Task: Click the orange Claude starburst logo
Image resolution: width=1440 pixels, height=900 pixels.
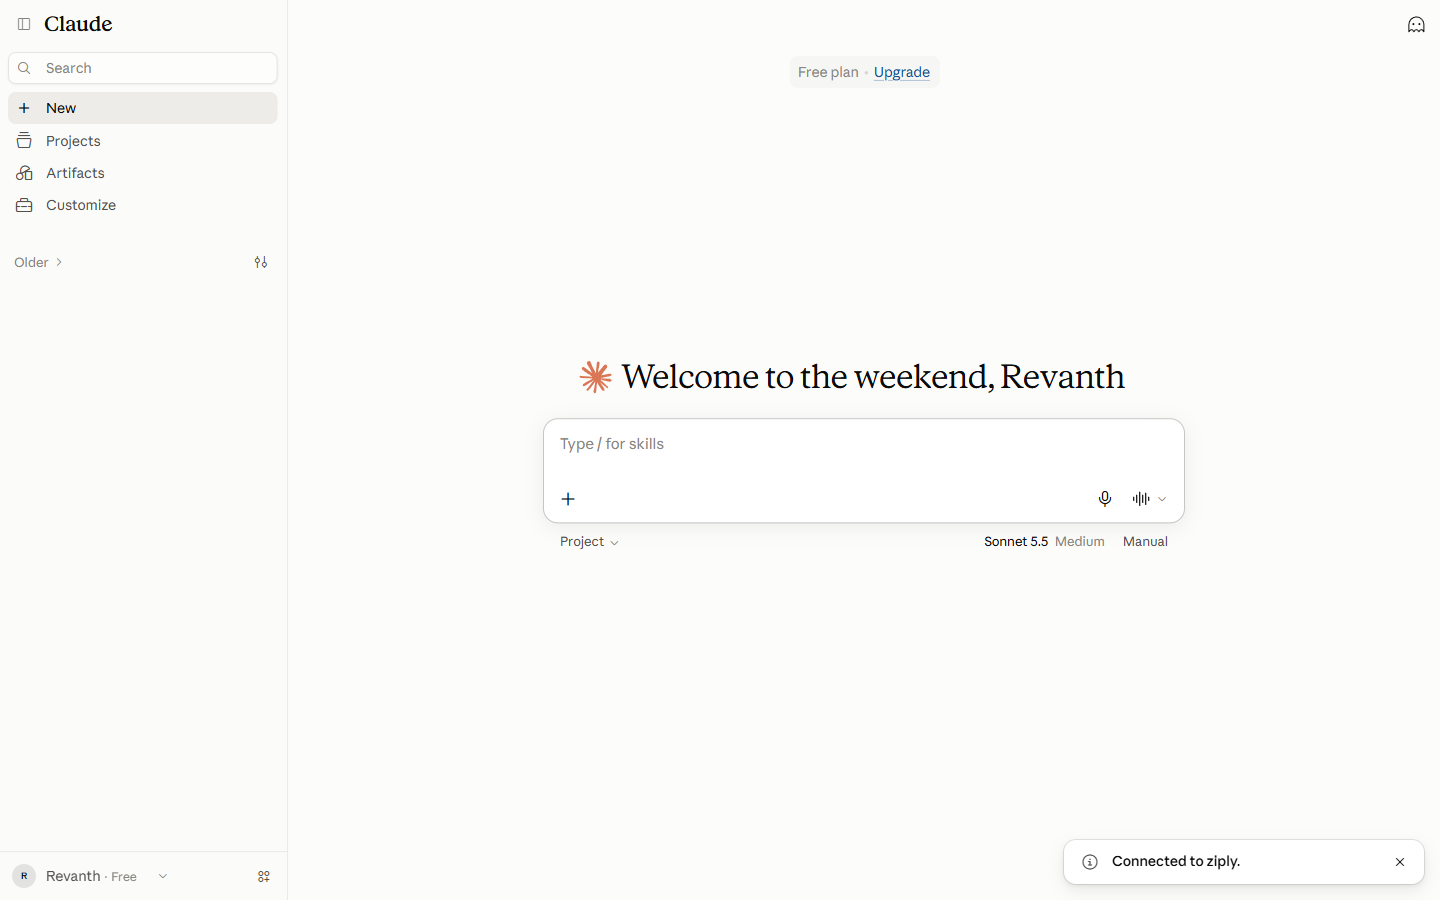Action: [x=596, y=377]
